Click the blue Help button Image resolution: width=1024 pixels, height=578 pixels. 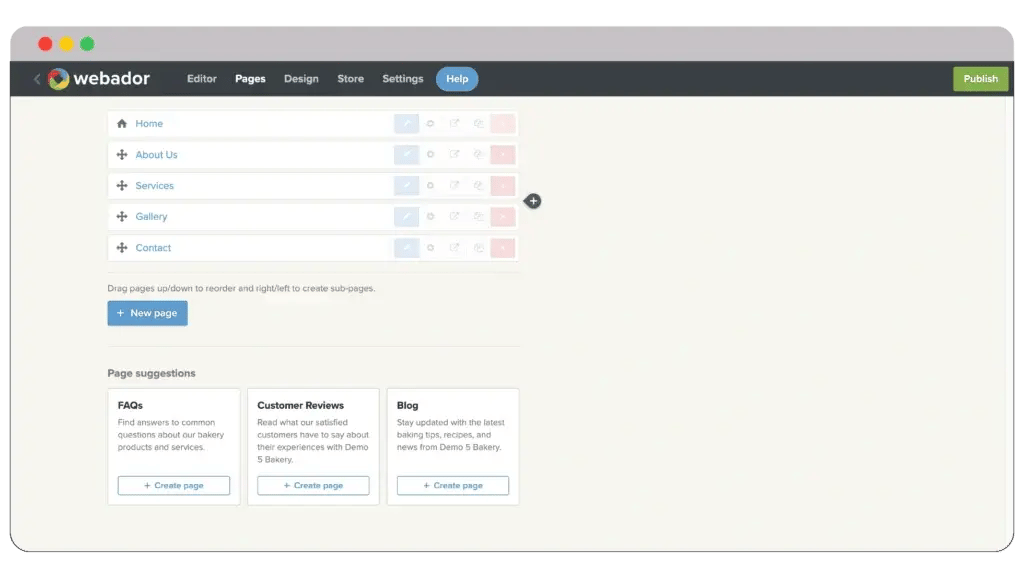pos(457,79)
